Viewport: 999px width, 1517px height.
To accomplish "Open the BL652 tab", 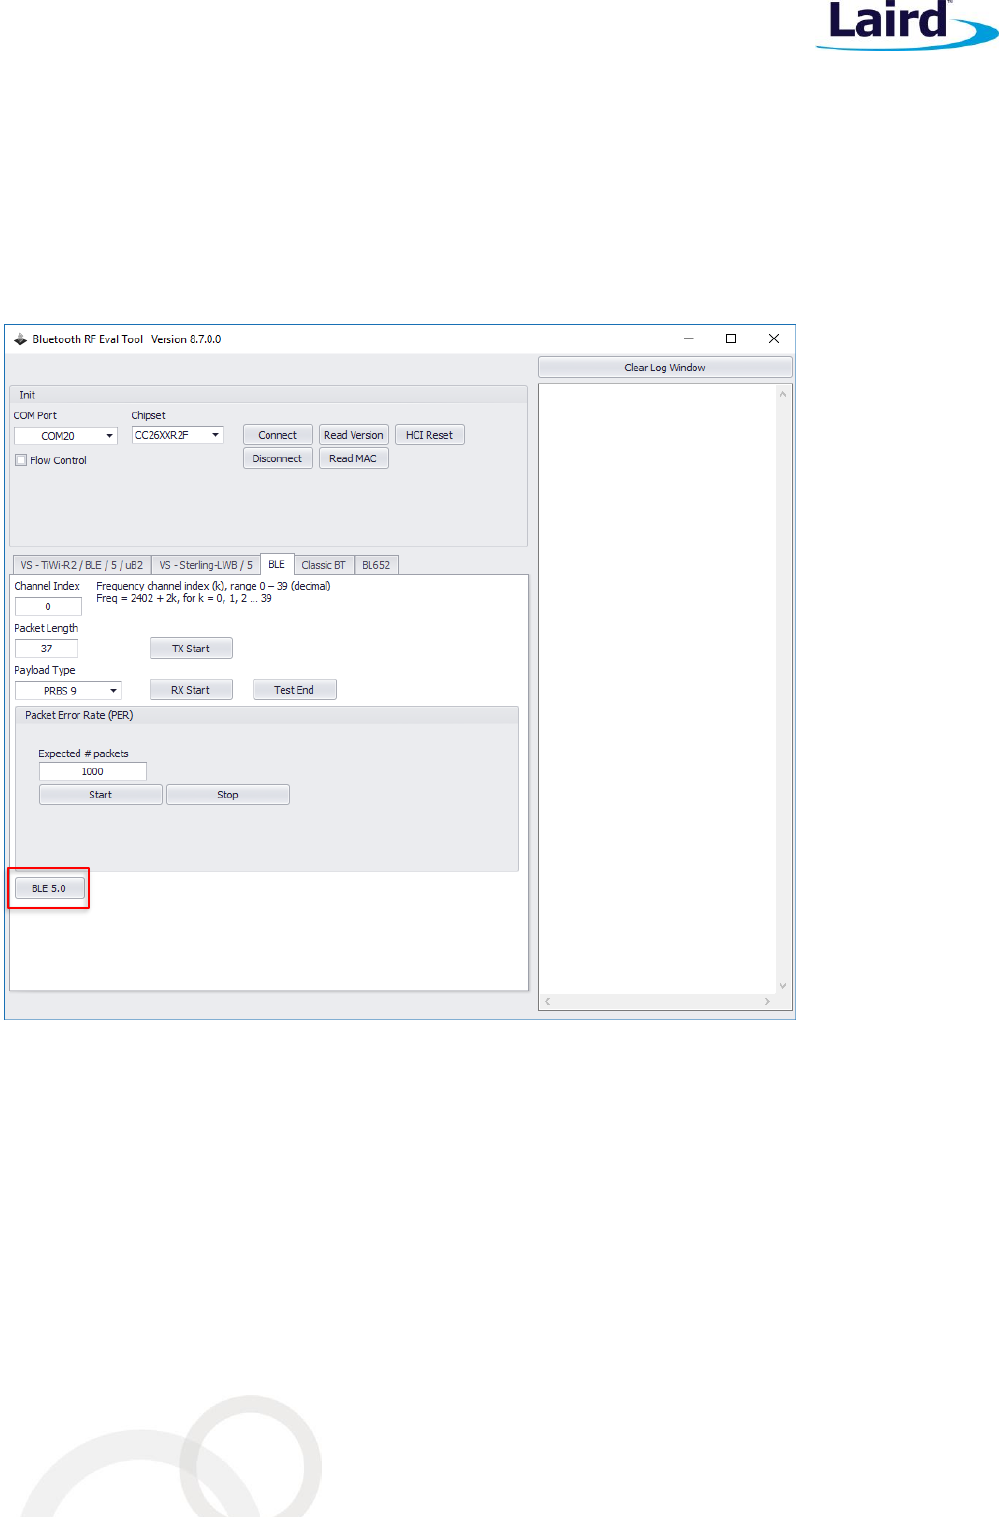I will [376, 565].
